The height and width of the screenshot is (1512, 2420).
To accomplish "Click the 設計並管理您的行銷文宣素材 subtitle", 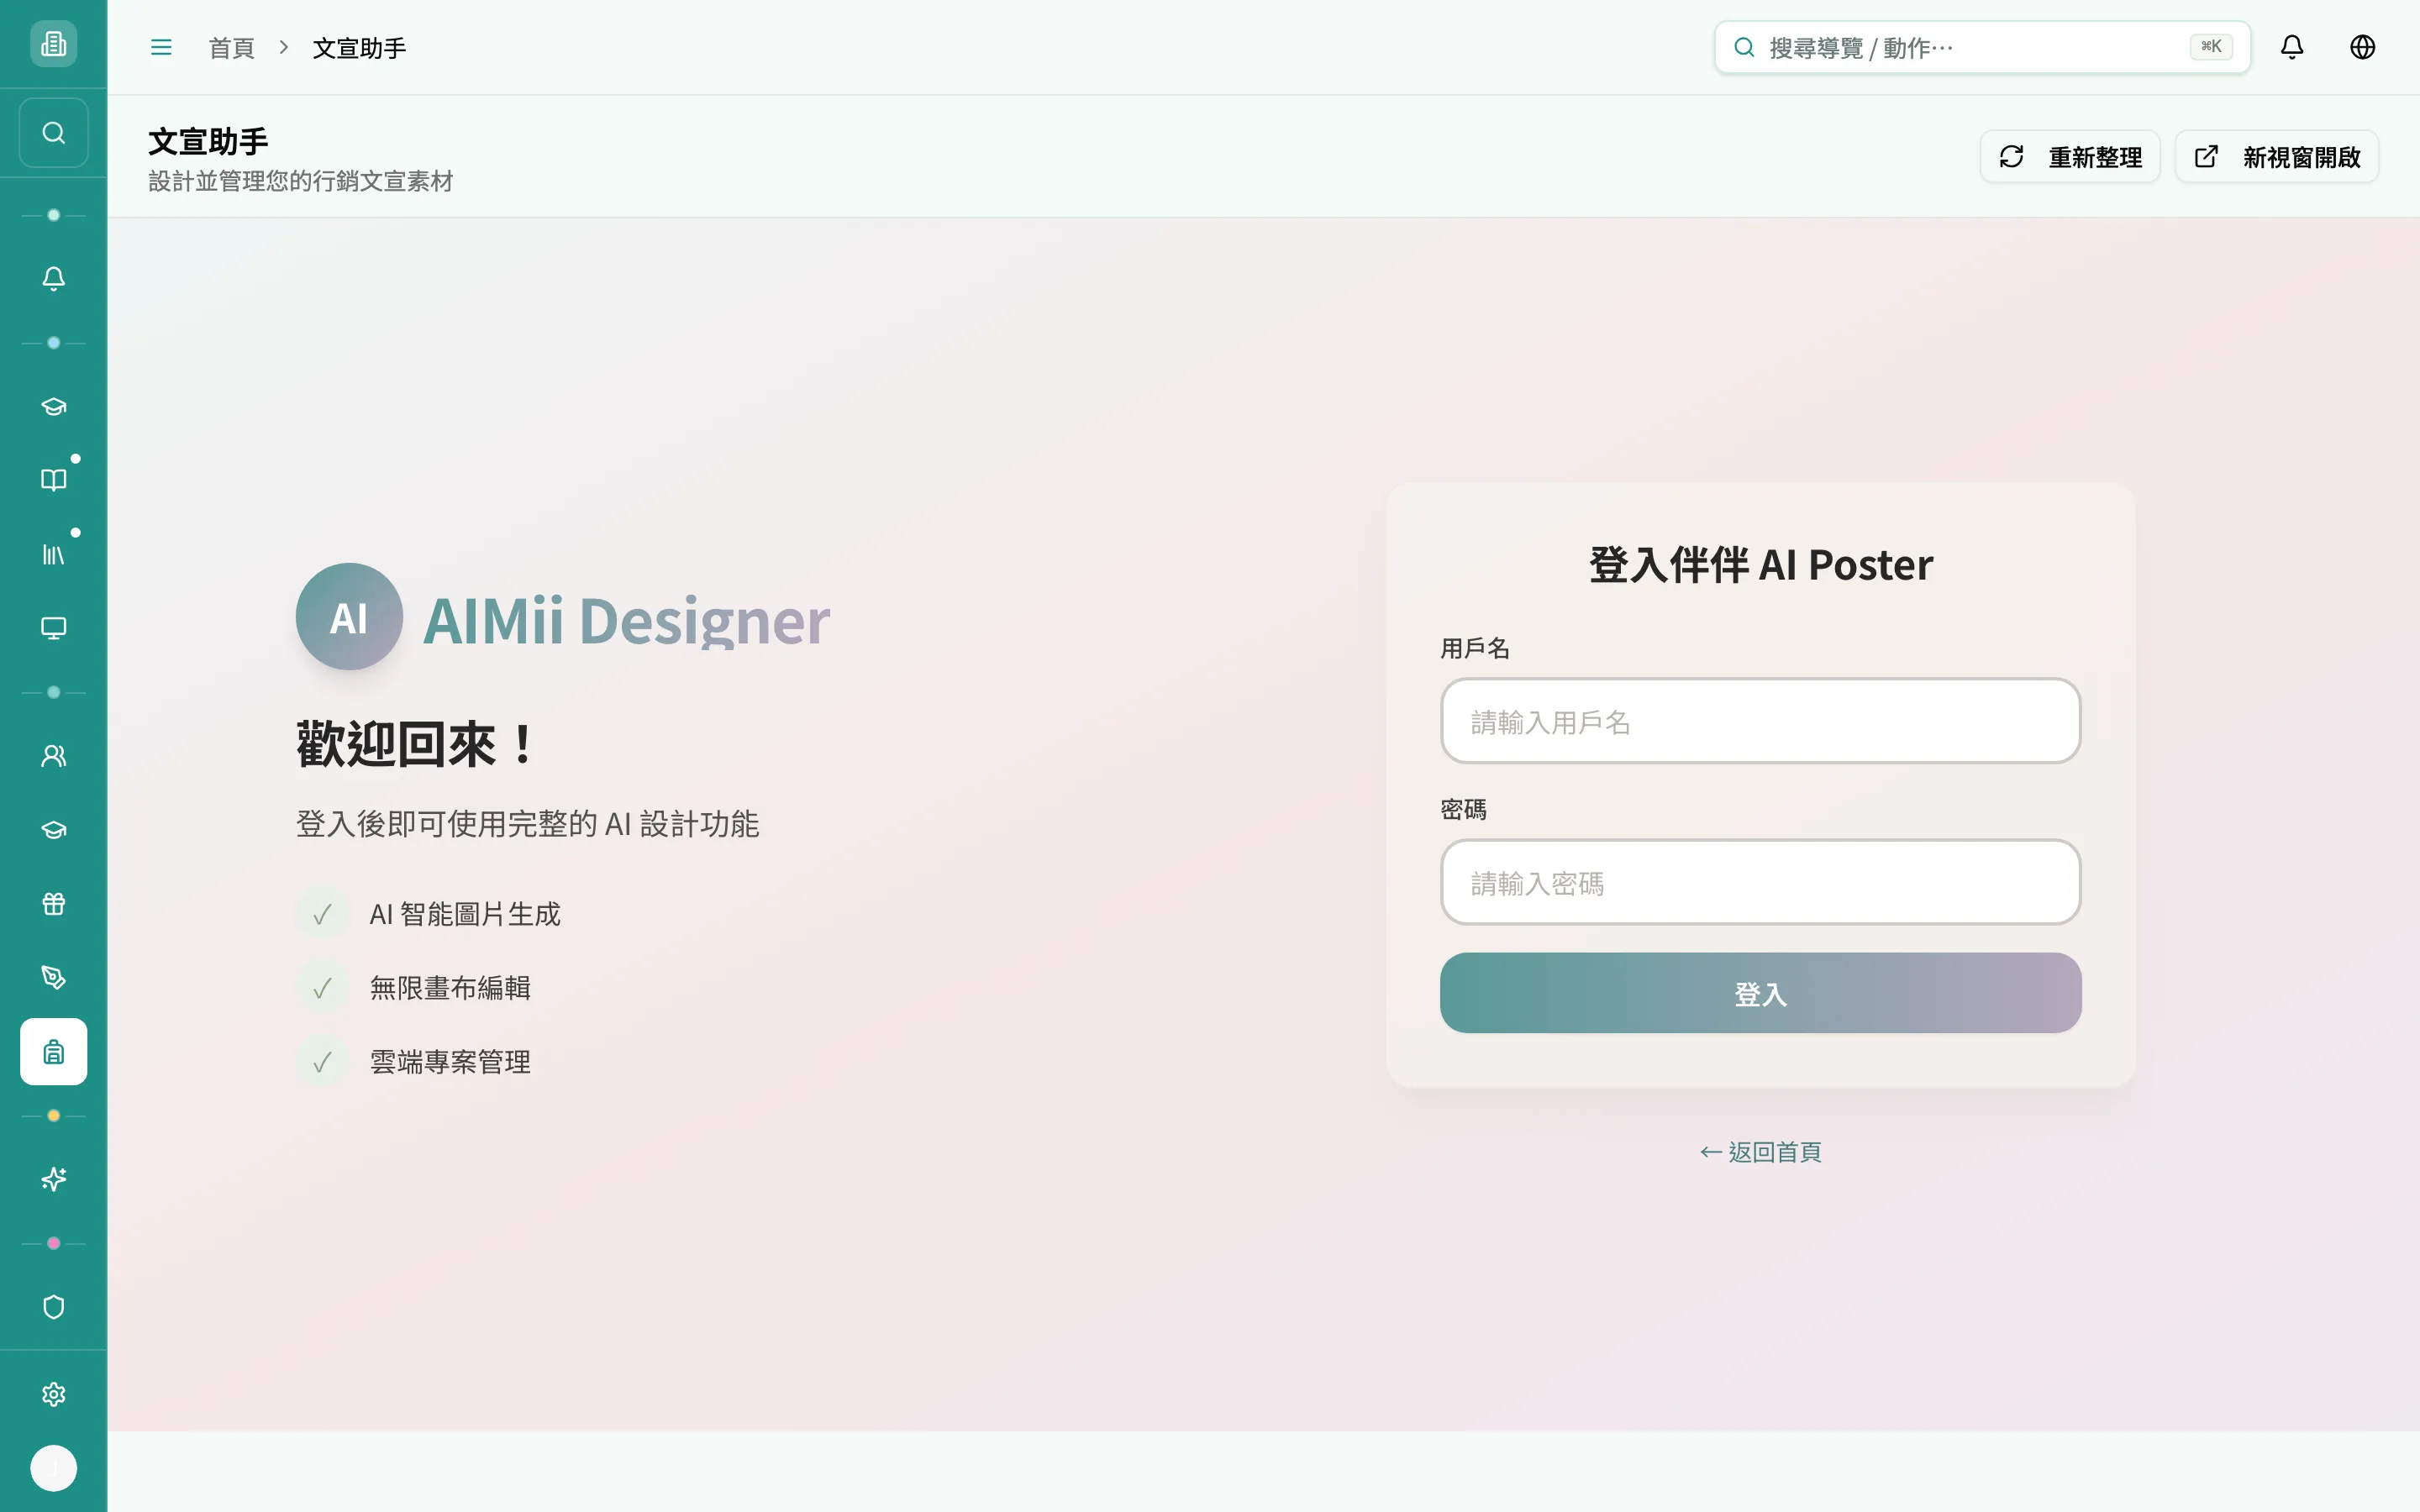I will tap(300, 181).
